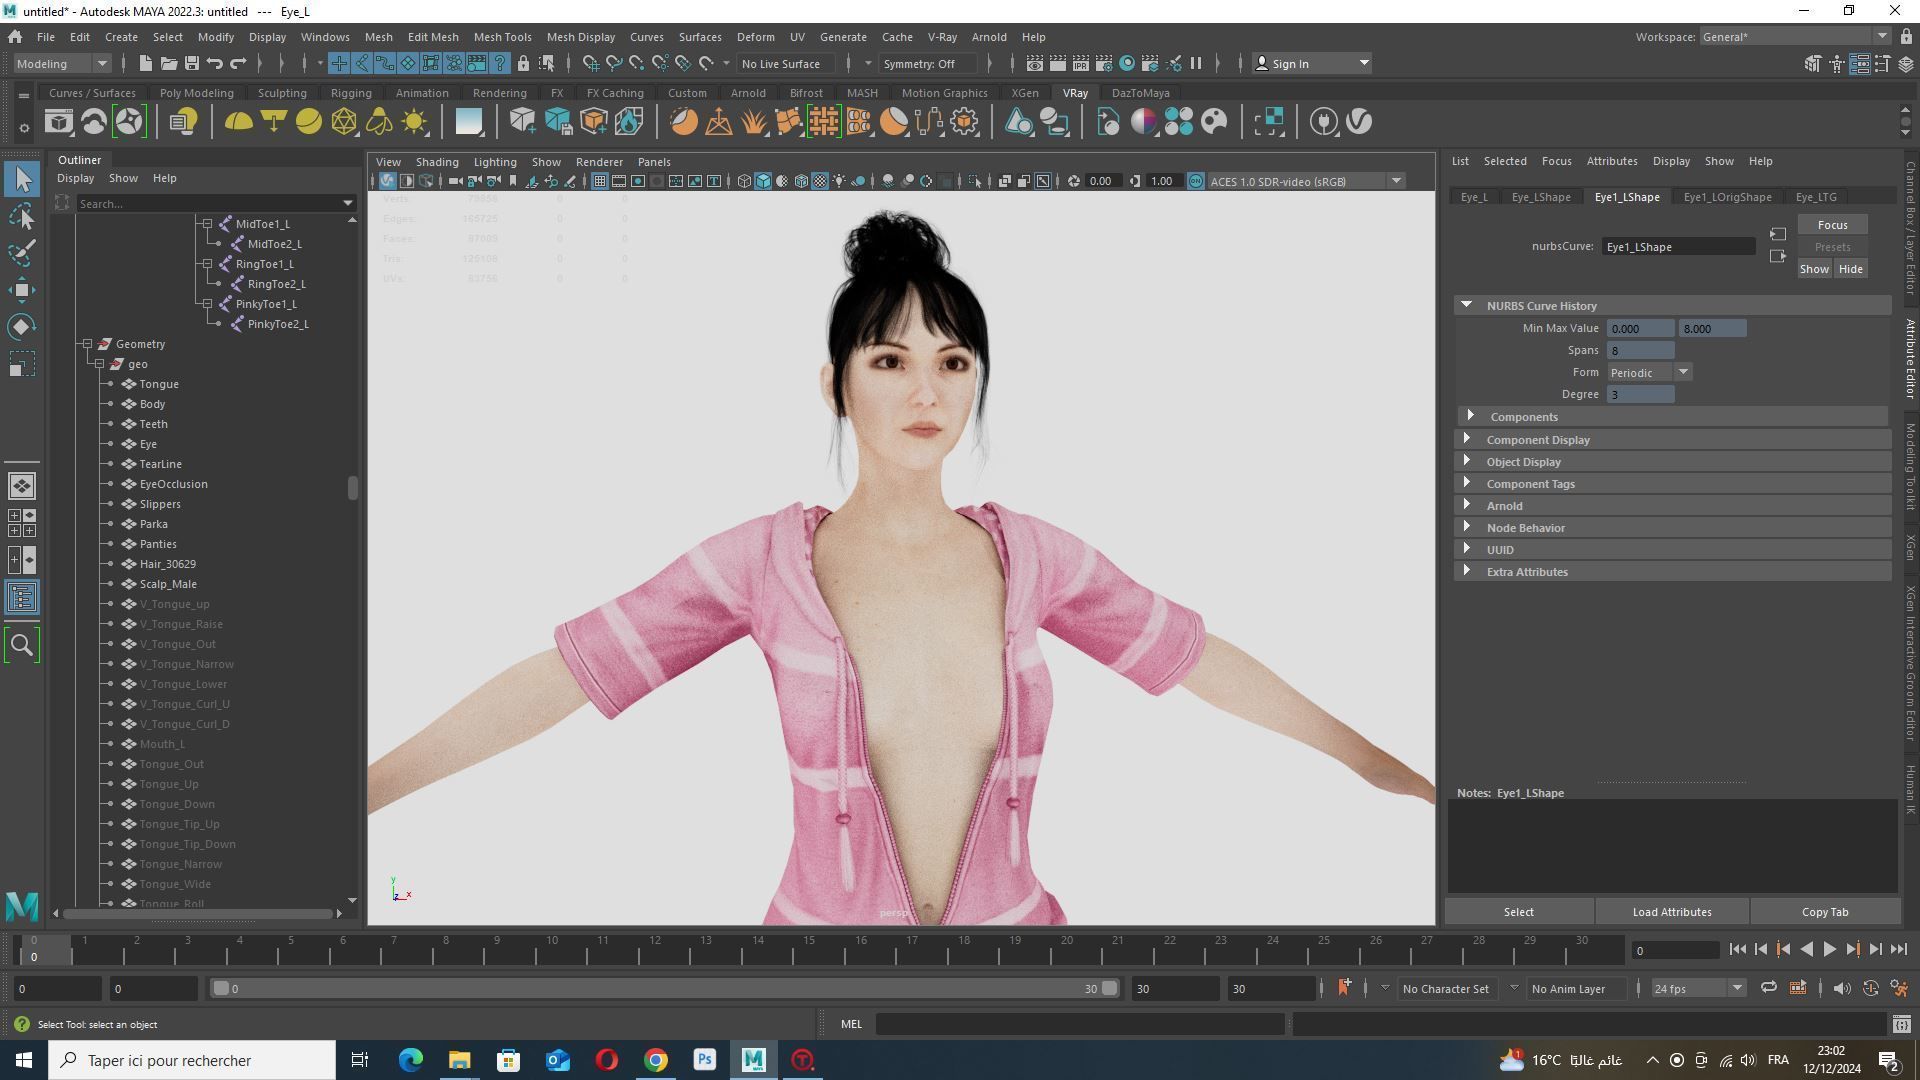The height and width of the screenshot is (1080, 1920).
Task: Click the playback range slider bar
Action: tap(664, 988)
